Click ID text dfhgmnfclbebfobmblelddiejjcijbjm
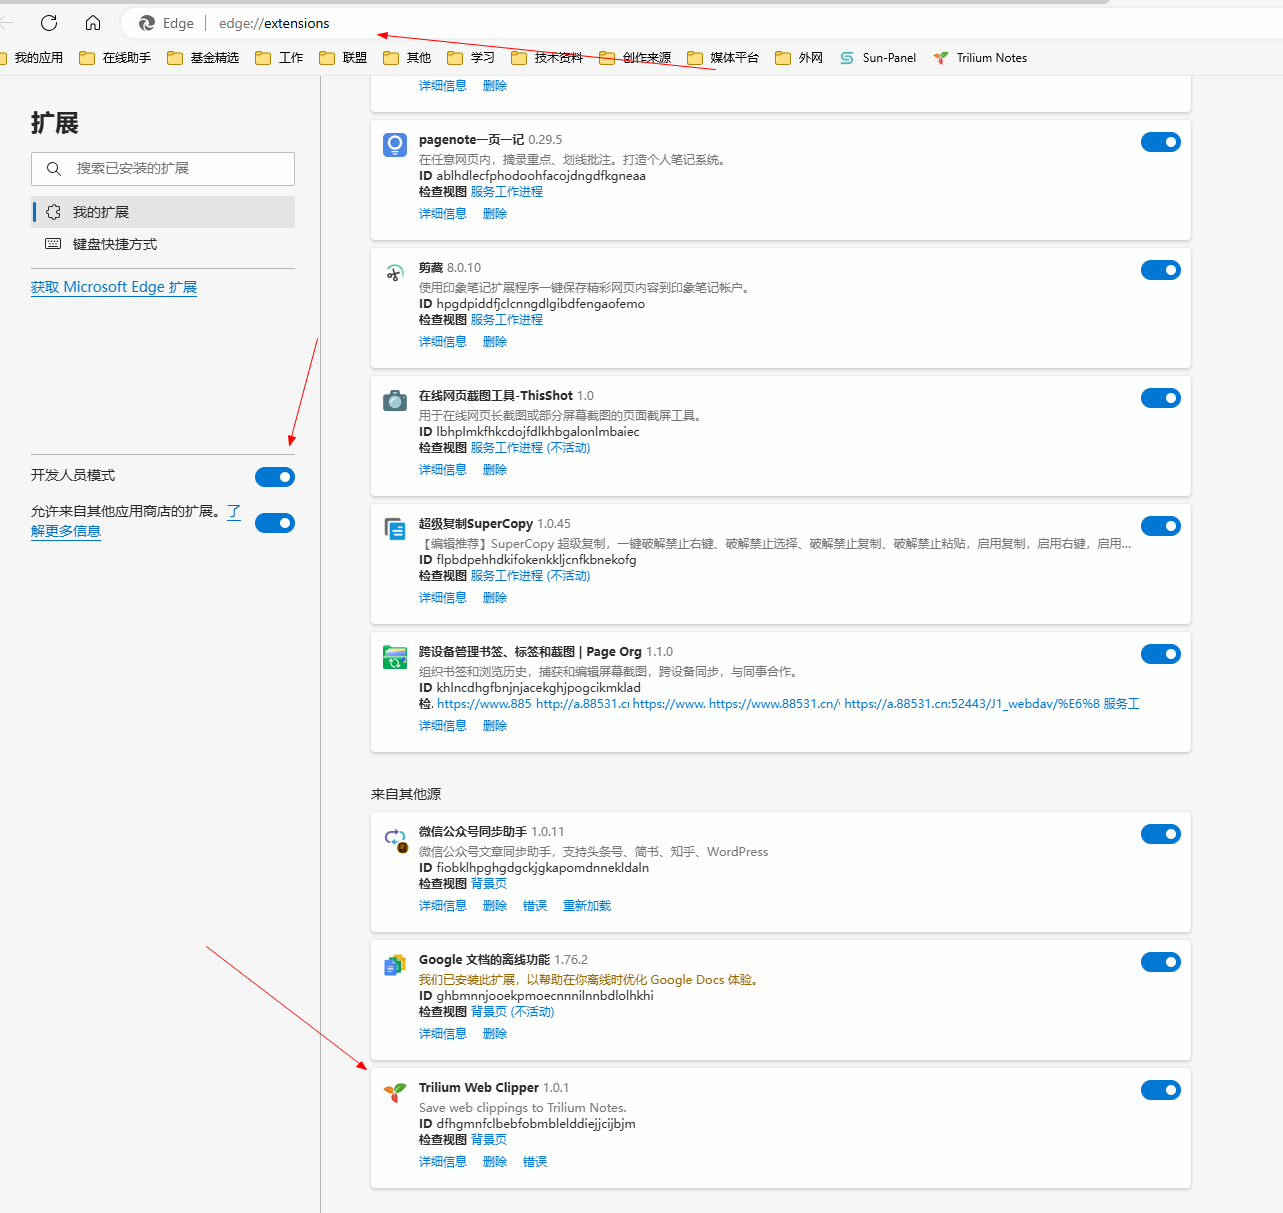The height and width of the screenshot is (1213, 1283). [536, 1124]
